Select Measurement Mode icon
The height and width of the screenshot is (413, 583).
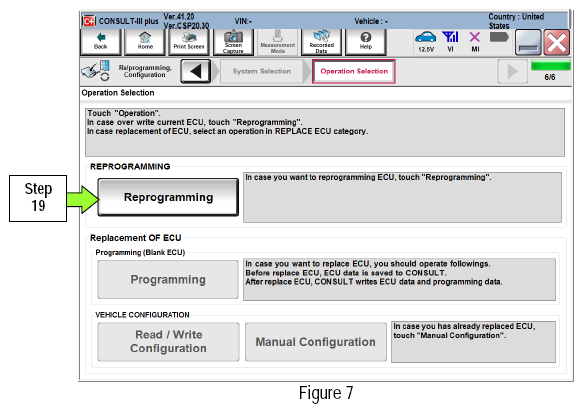tap(278, 42)
